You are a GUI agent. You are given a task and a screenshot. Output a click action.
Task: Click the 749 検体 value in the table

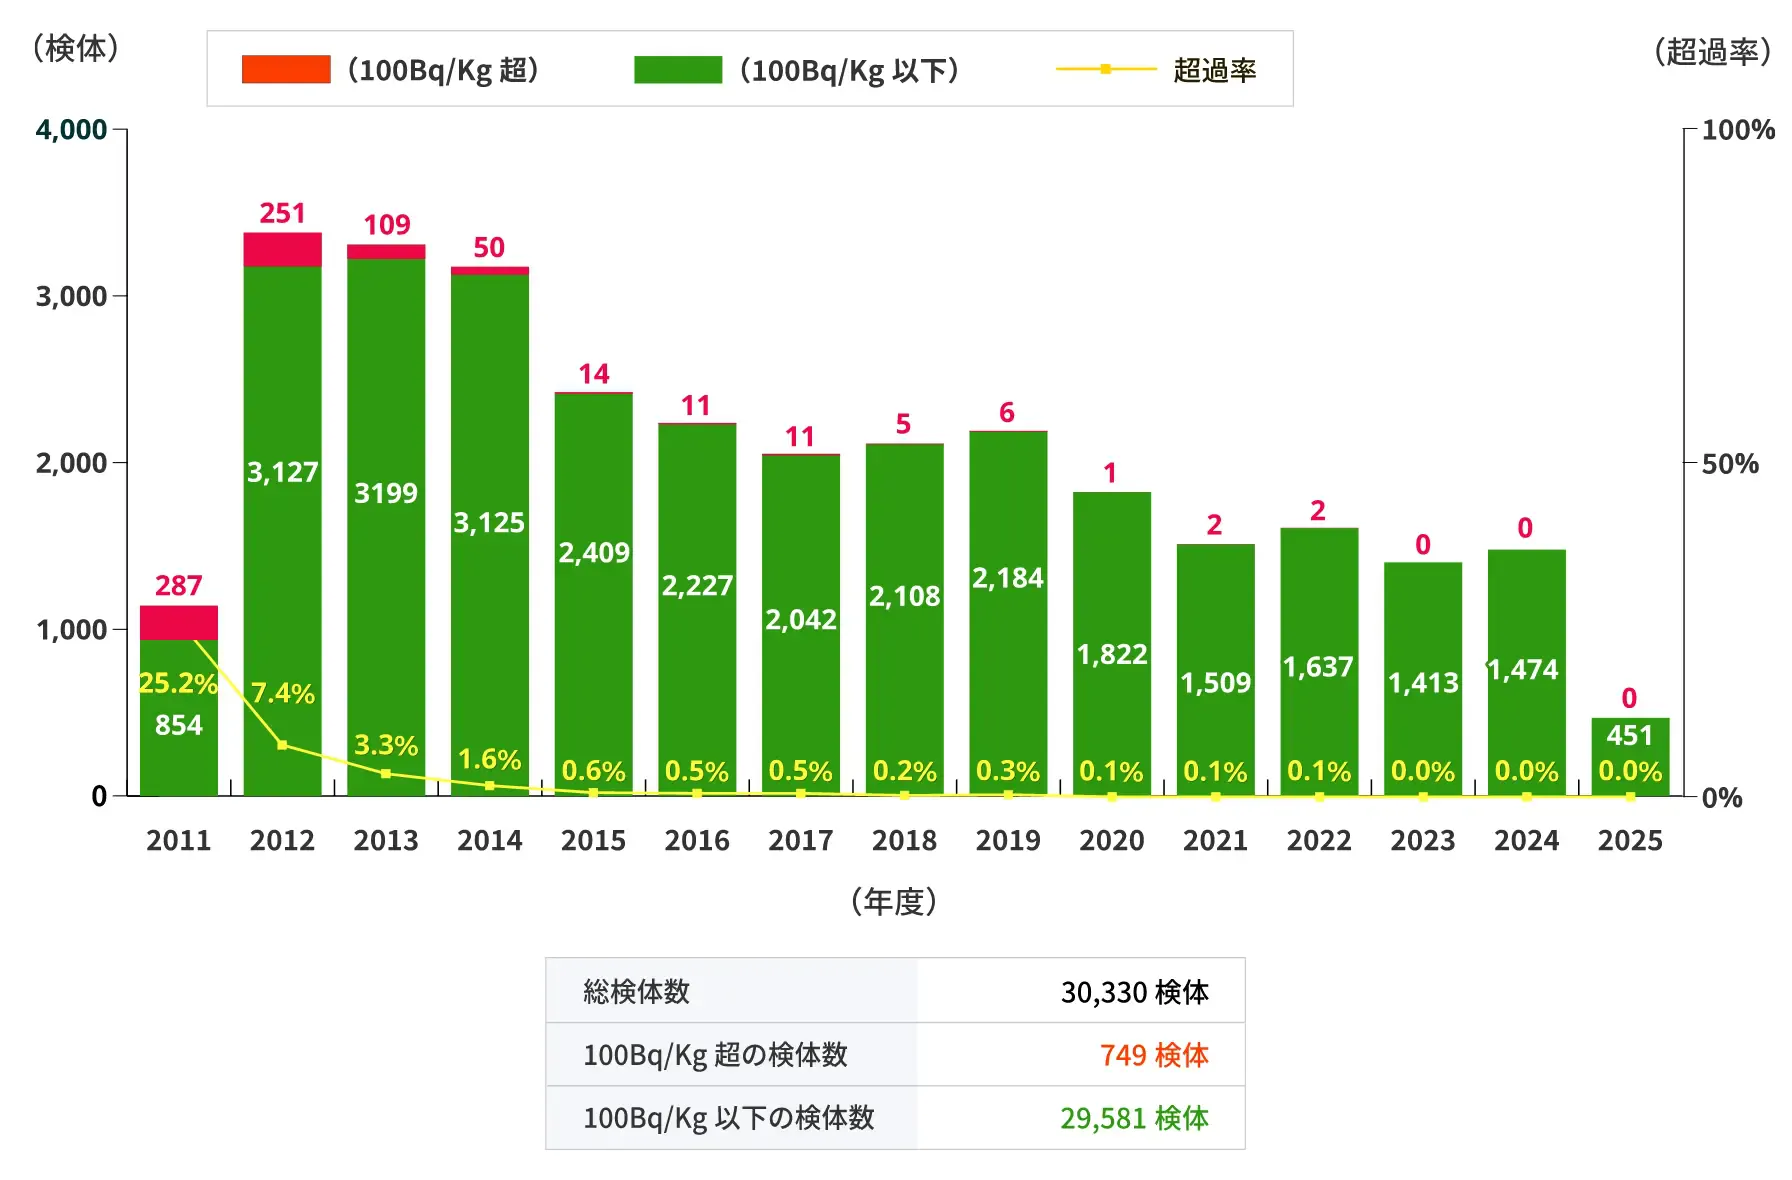1154,1055
